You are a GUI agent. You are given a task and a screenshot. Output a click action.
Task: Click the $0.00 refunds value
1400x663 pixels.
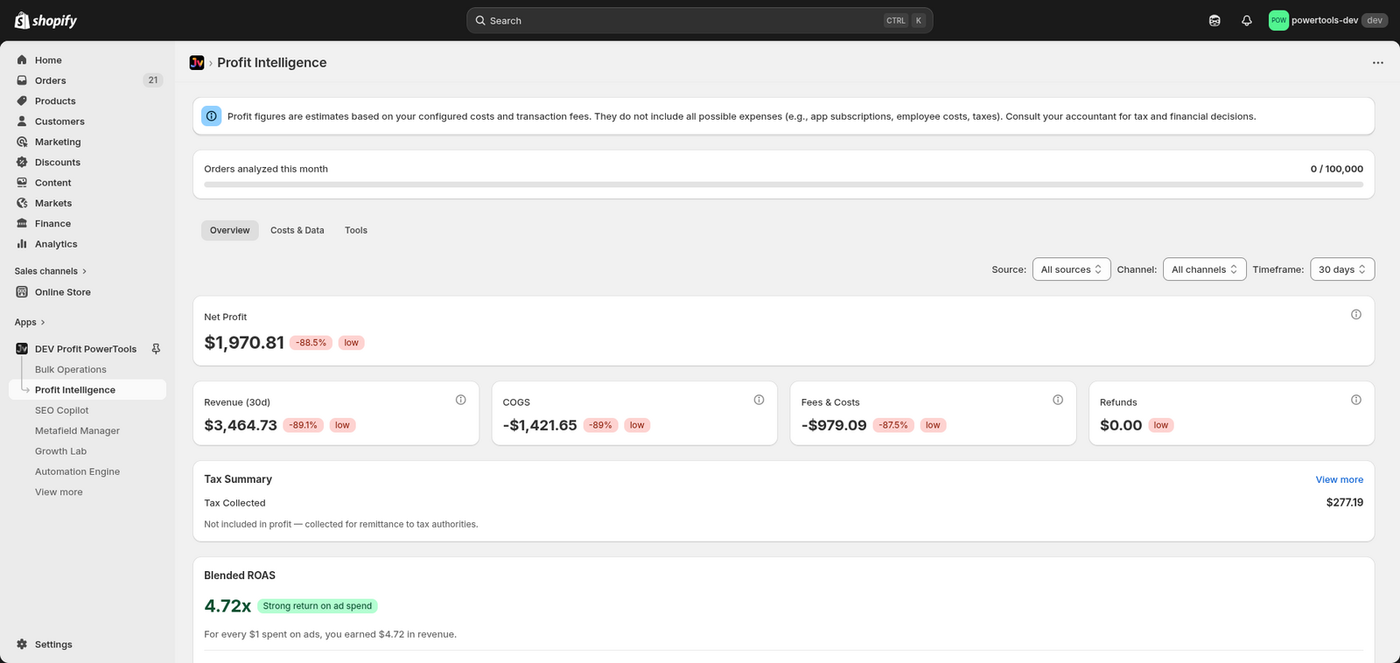[x=1121, y=425]
